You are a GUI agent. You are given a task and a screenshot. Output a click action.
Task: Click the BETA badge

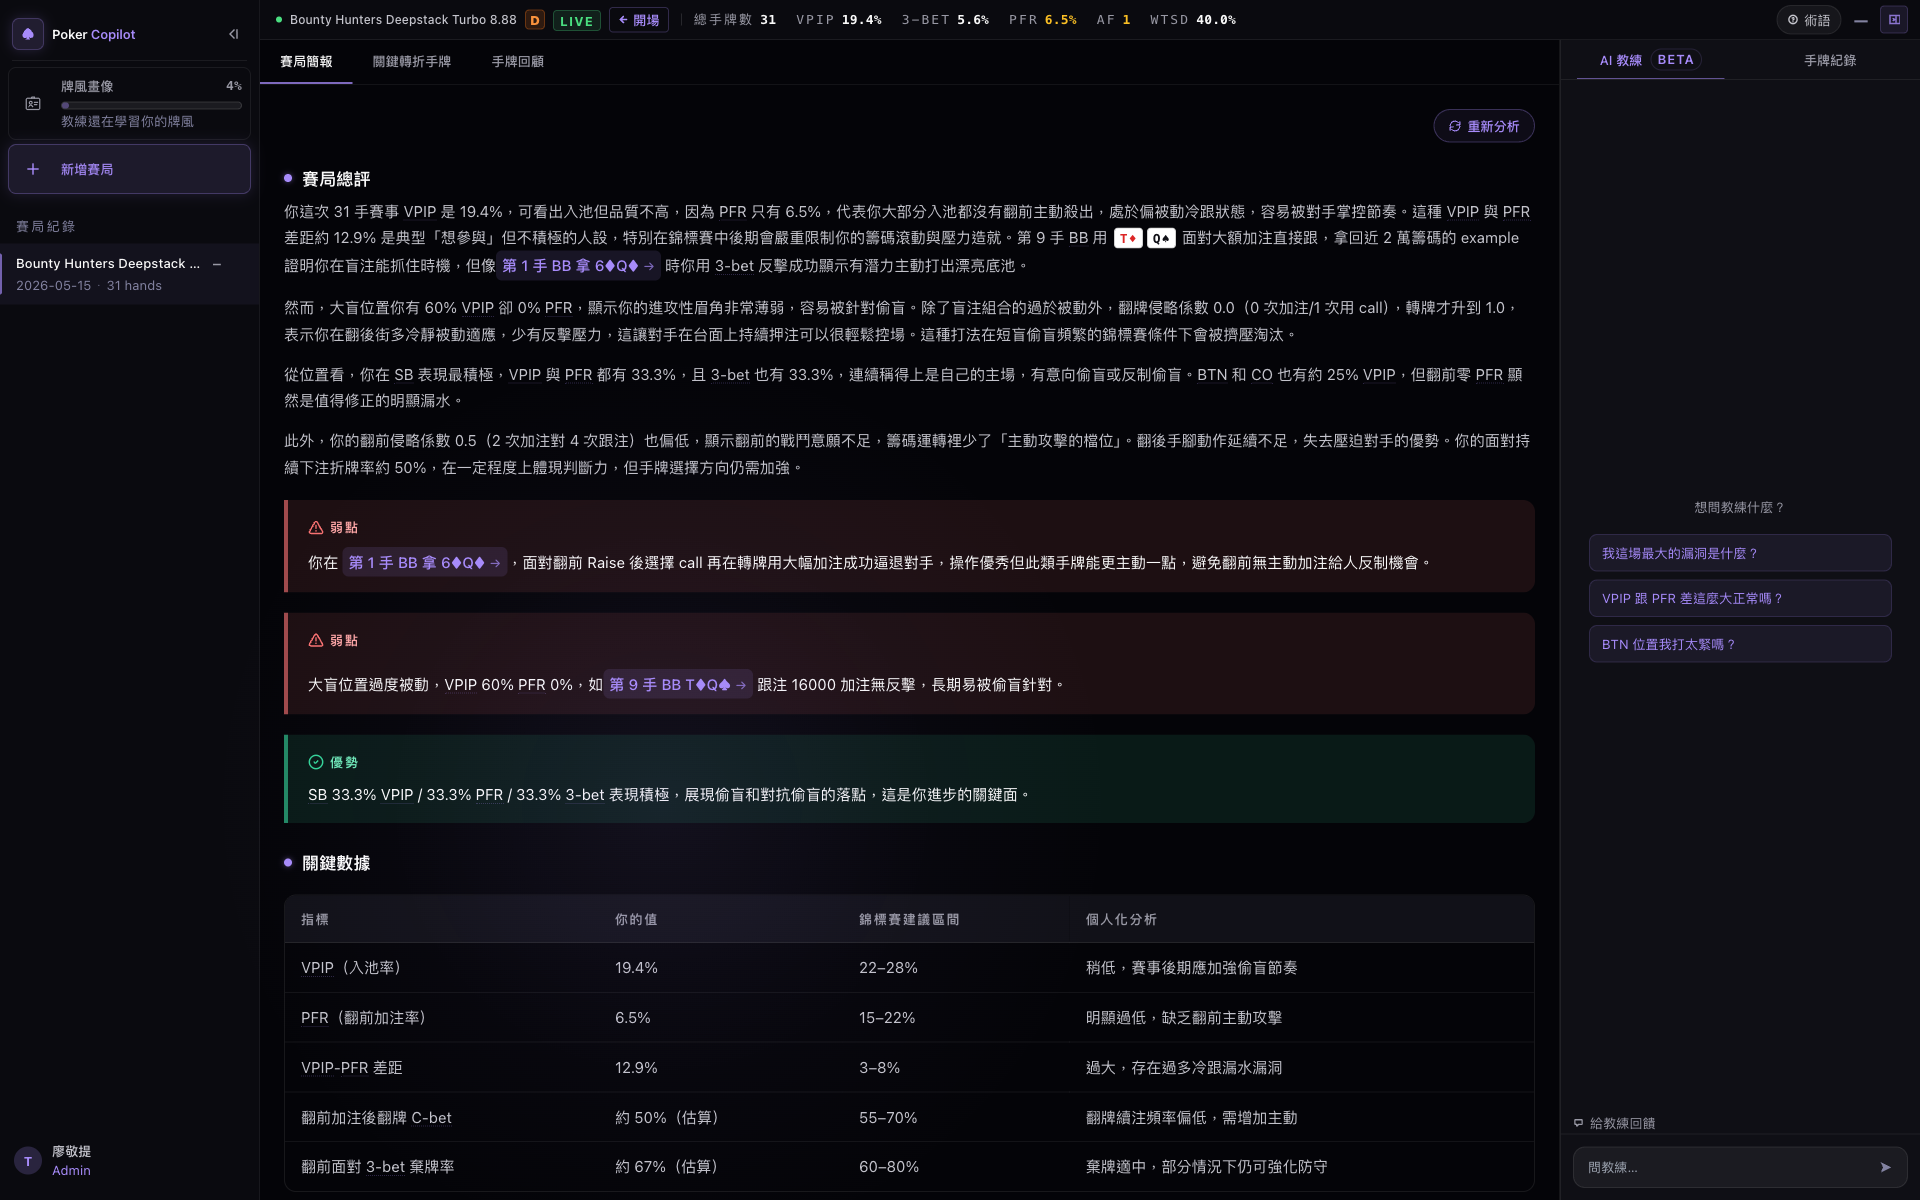coord(1675,60)
